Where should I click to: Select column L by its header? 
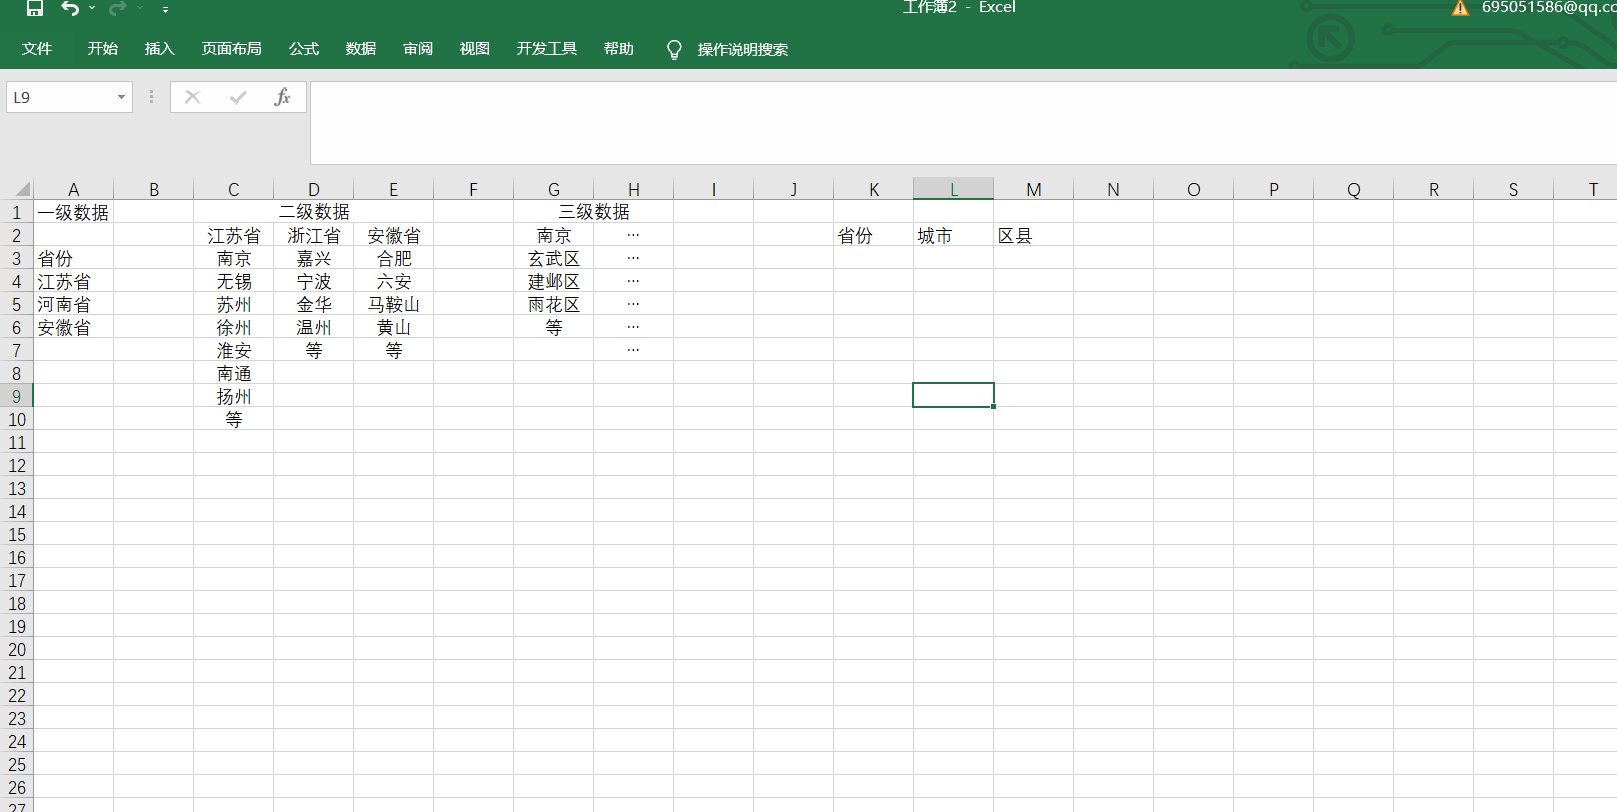(x=953, y=189)
